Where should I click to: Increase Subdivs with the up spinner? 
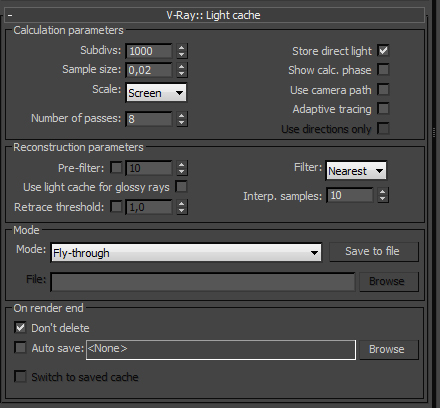tap(181, 47)
